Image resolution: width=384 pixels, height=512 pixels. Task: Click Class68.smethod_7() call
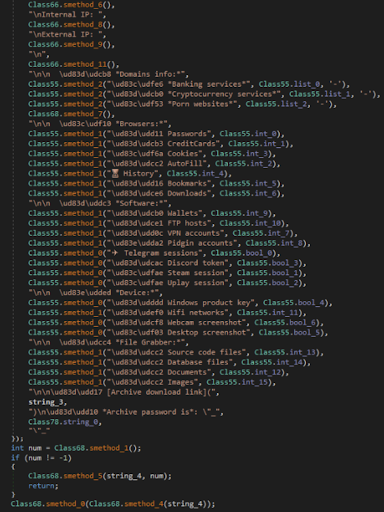click(72, 114)
